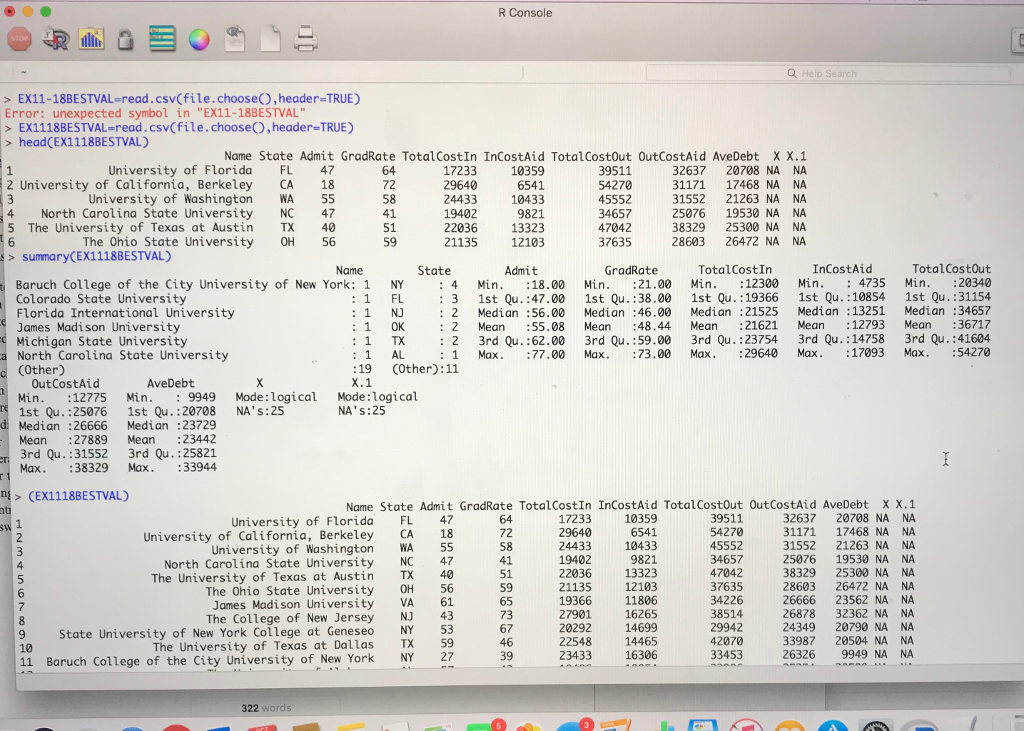Screen dimensions: 1024x731
Task: Click the padlock authentication toolbar icon
Action: pyautogui.click(x=125, y=38)
